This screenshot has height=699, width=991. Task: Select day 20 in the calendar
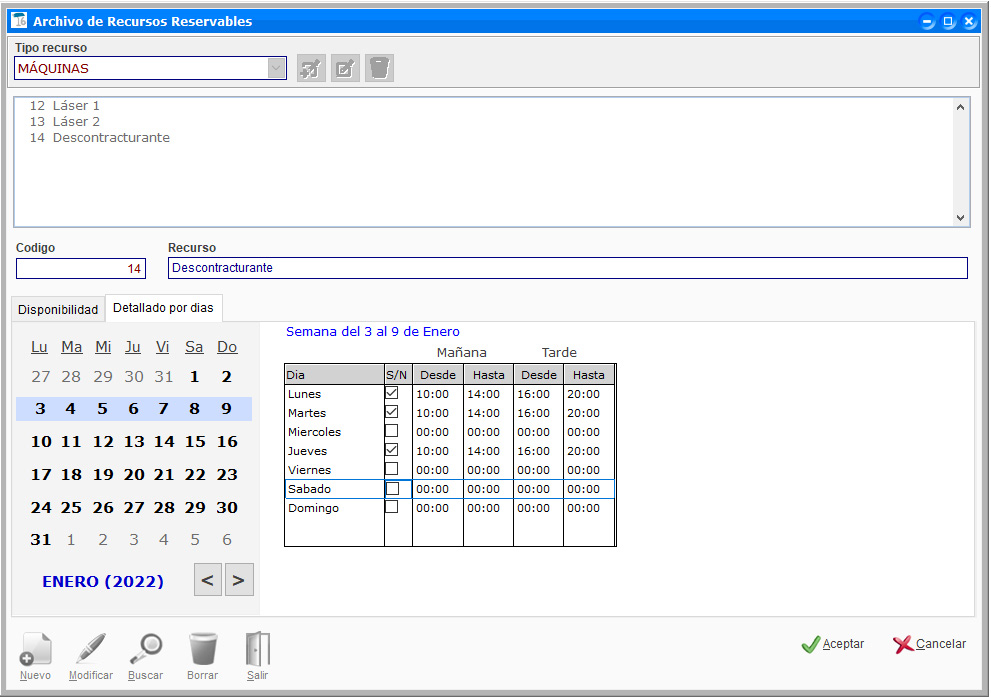click(134, 474)
